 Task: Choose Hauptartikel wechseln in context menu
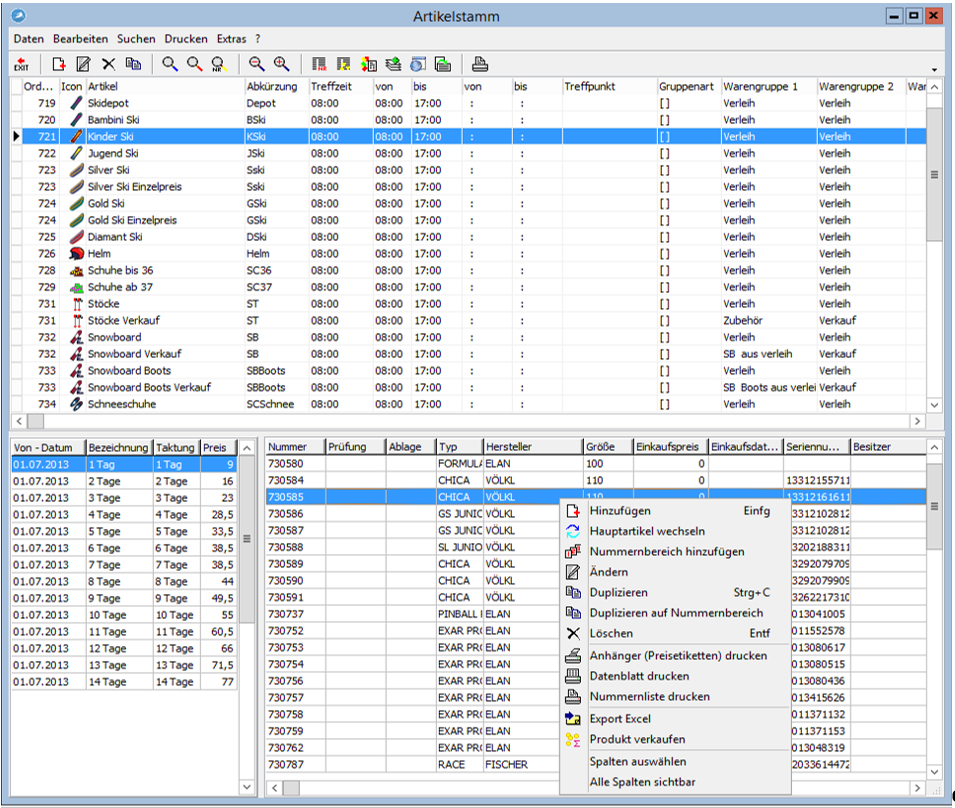[675, 532]
